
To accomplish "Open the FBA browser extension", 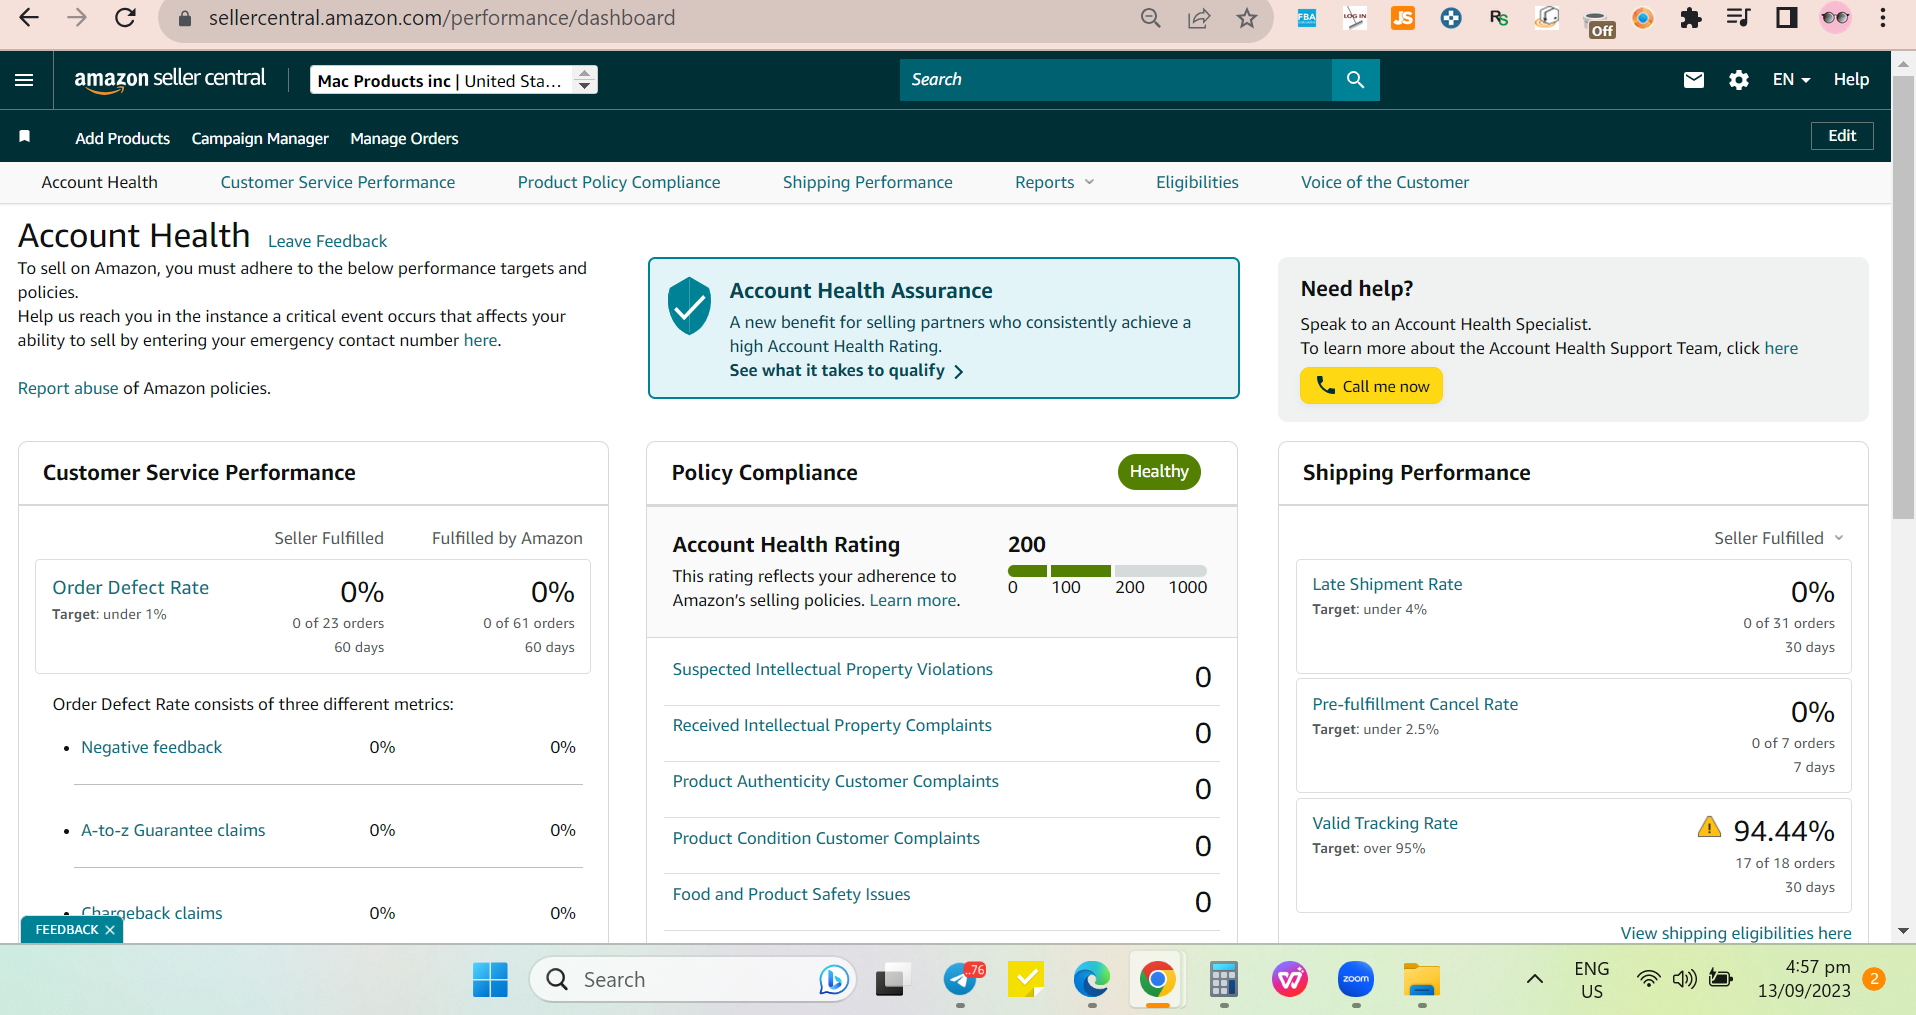I will tap(1307, 18).
